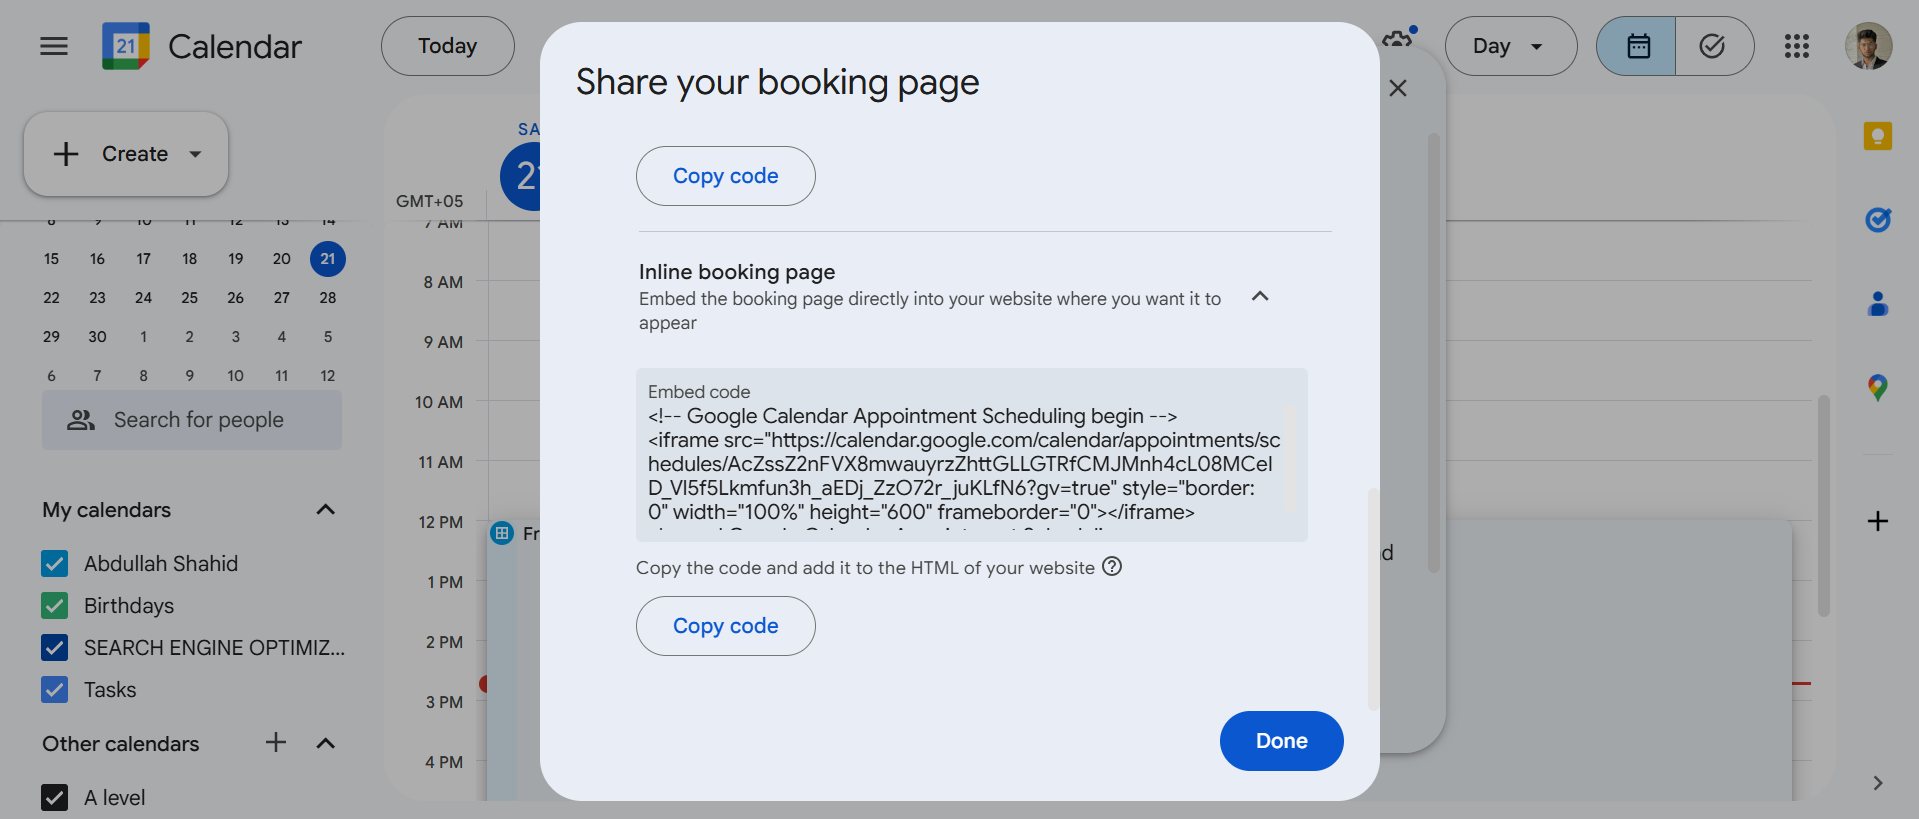1919x819 pixels.
Task: Open Contacts side panel icon
Action: (x=1877, y=304)
